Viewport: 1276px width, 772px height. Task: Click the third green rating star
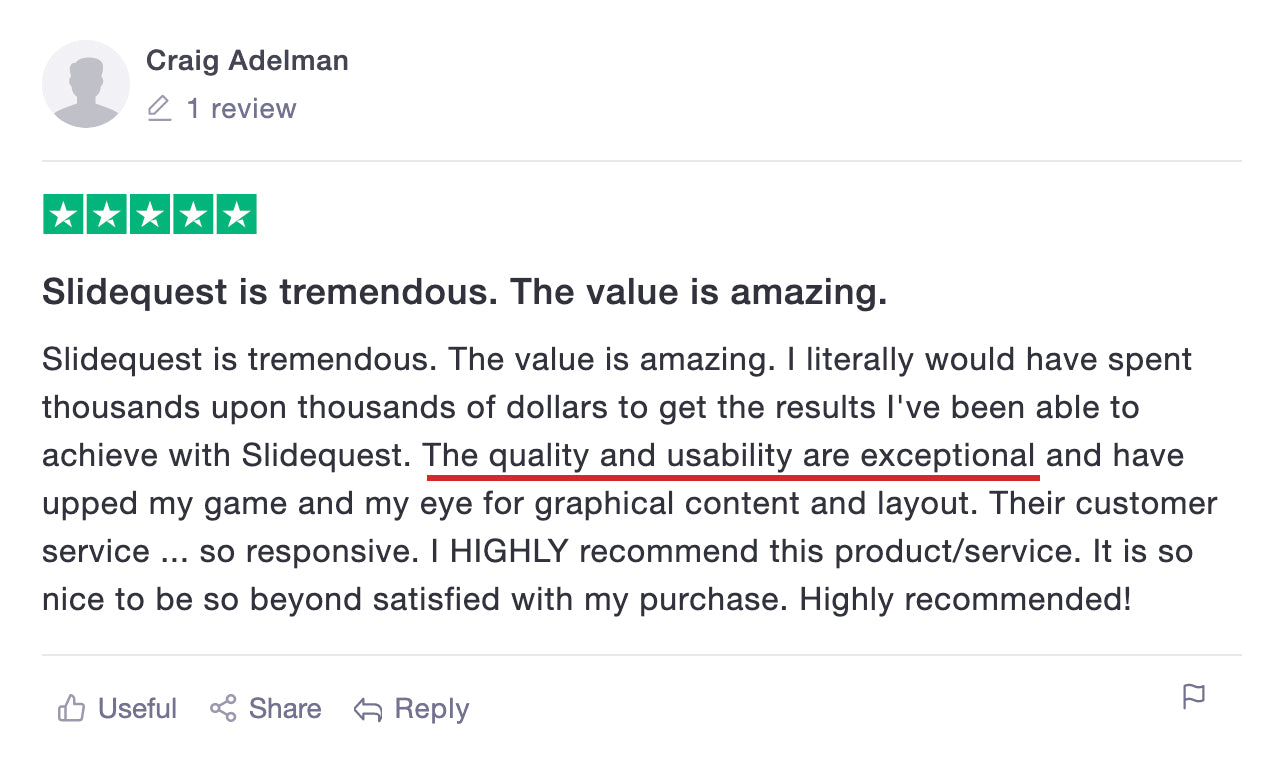150,215
